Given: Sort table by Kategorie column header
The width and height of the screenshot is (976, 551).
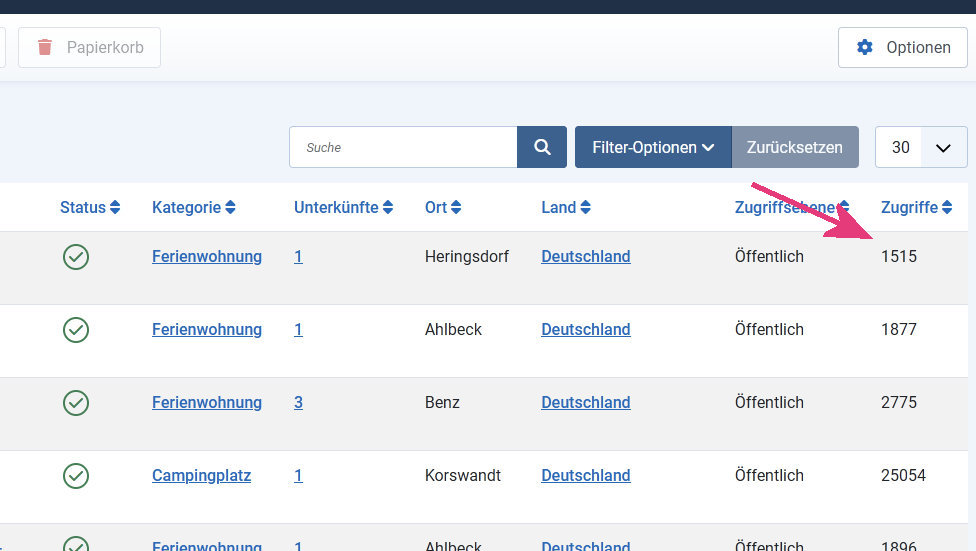Looking at the screenshot, I should point(194,208).
